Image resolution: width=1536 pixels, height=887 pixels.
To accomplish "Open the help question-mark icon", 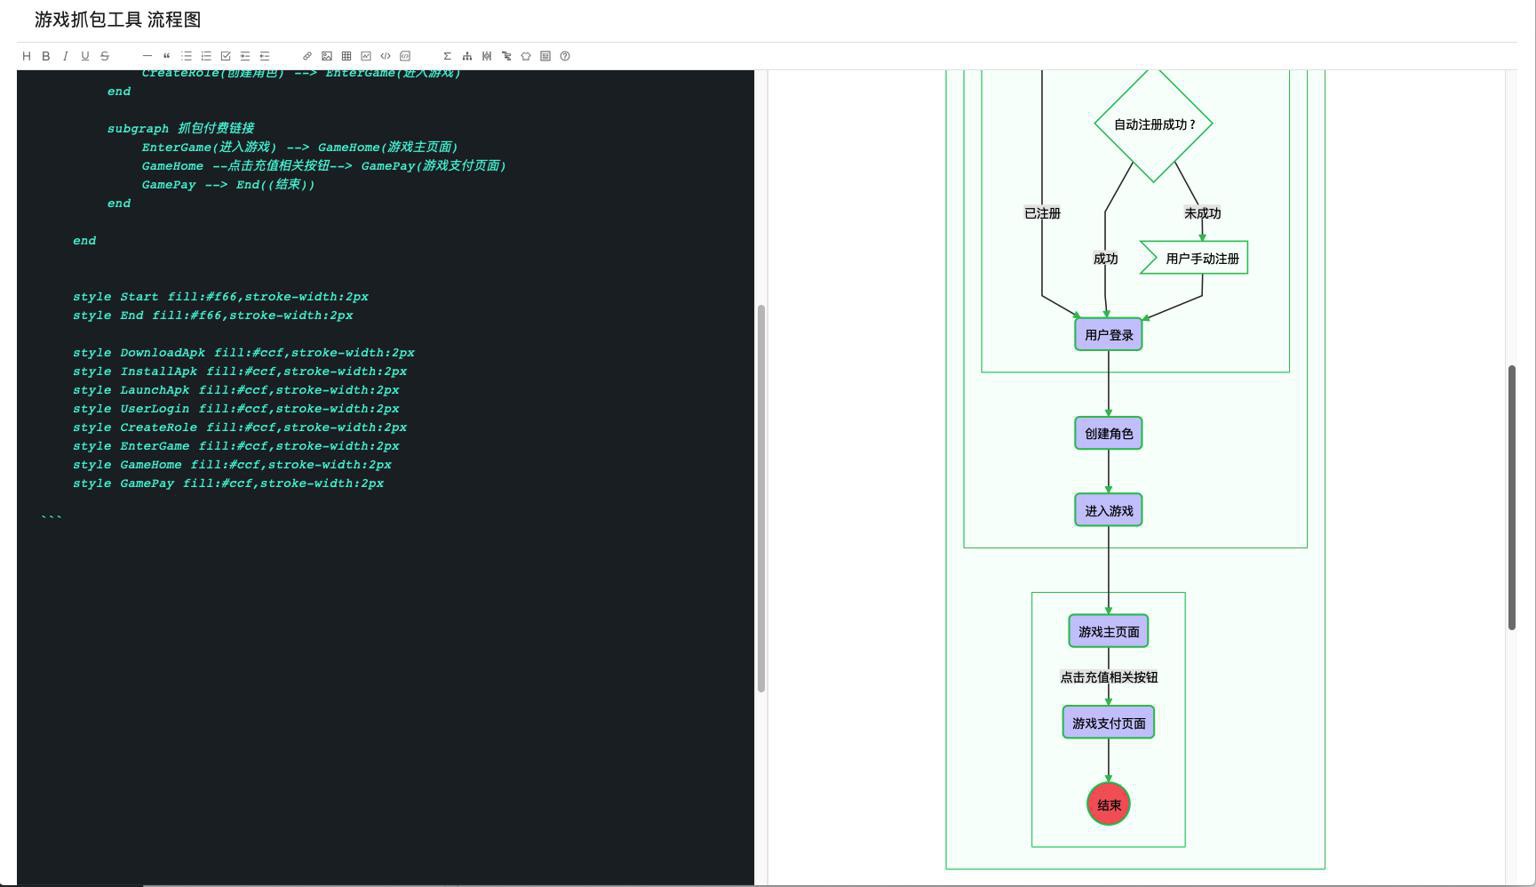I will (x=565, y=56).
